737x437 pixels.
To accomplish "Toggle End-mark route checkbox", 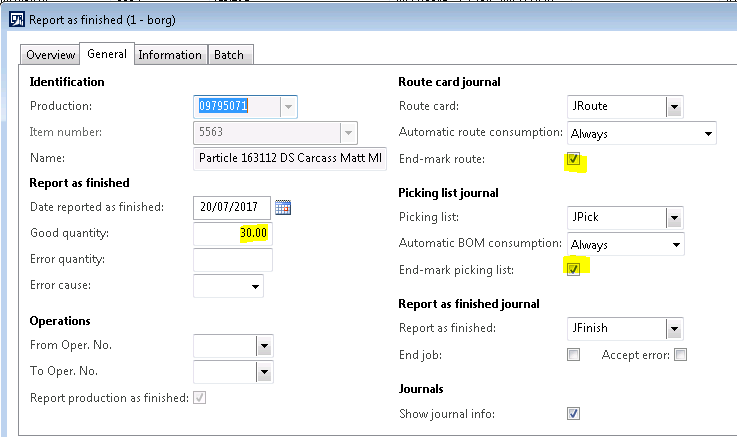I will [x=574, y=159].
